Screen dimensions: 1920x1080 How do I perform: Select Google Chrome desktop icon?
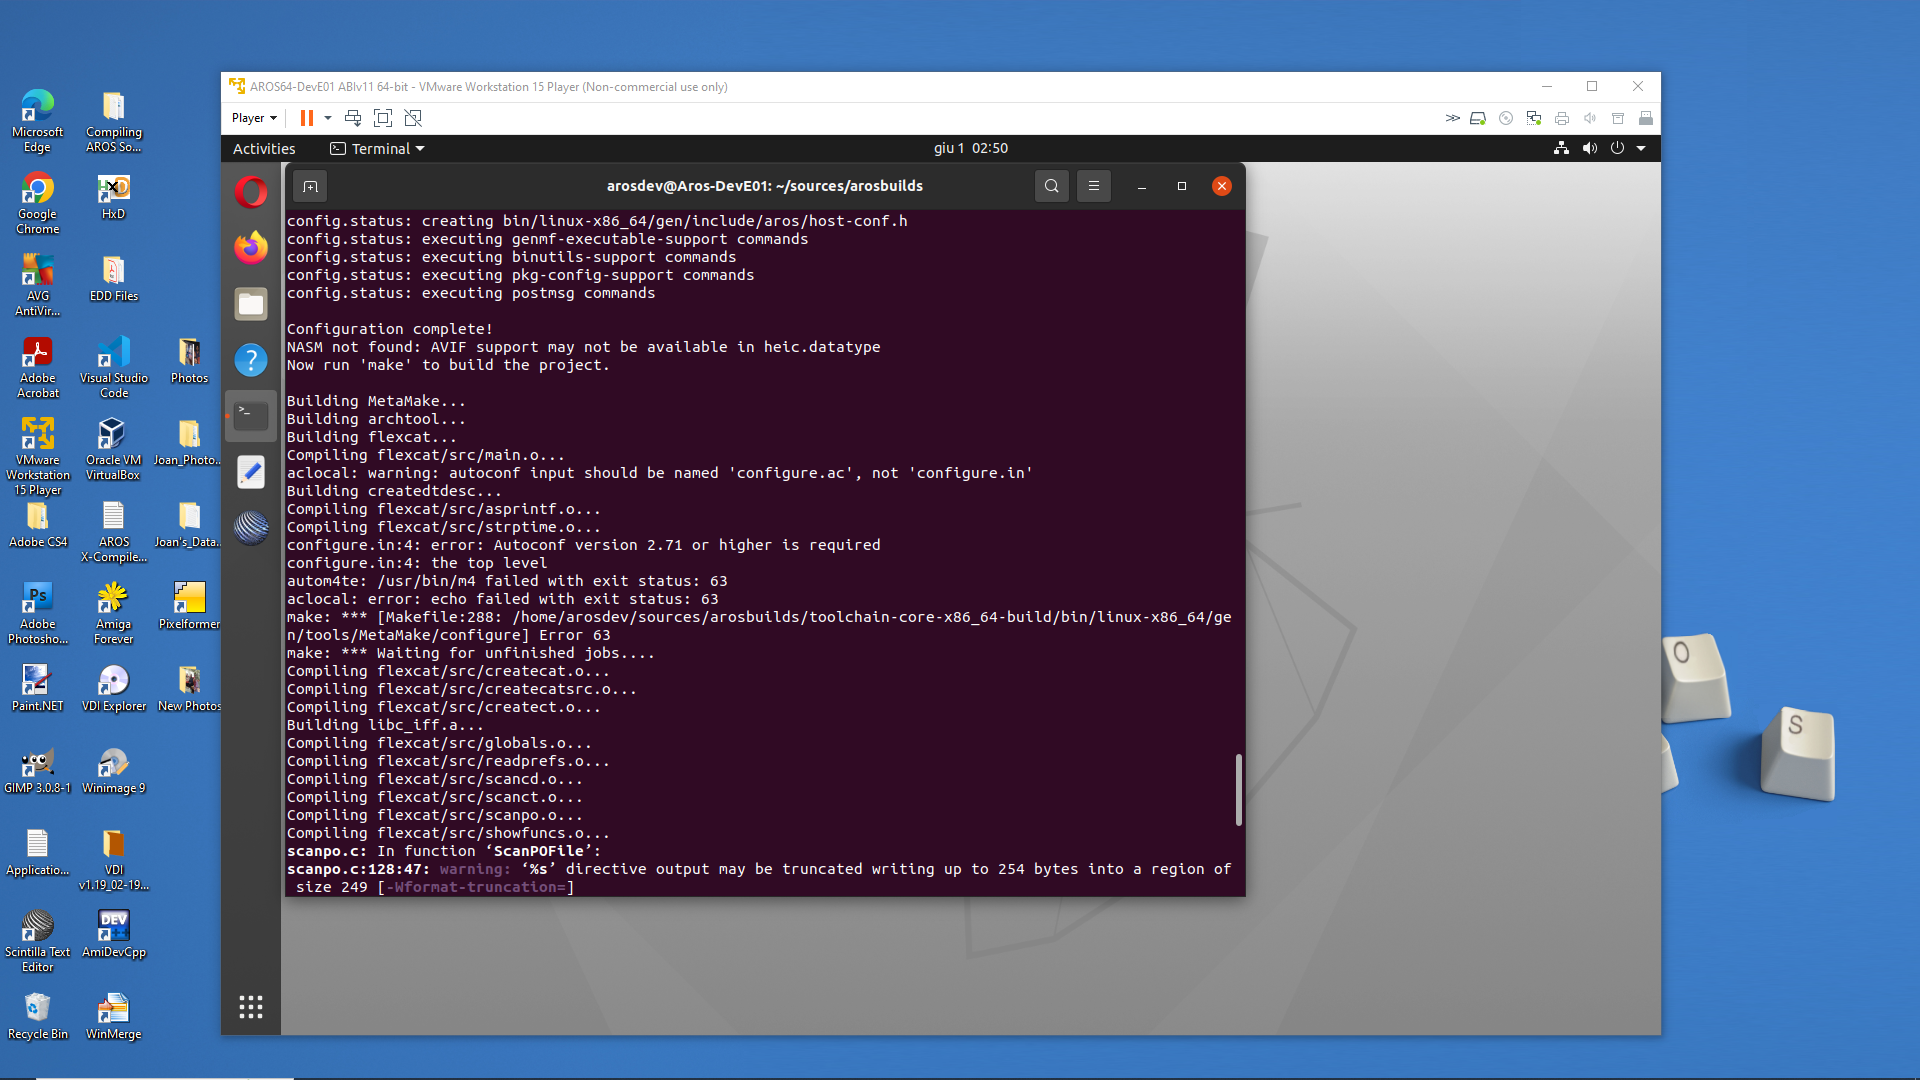point(38,203)
